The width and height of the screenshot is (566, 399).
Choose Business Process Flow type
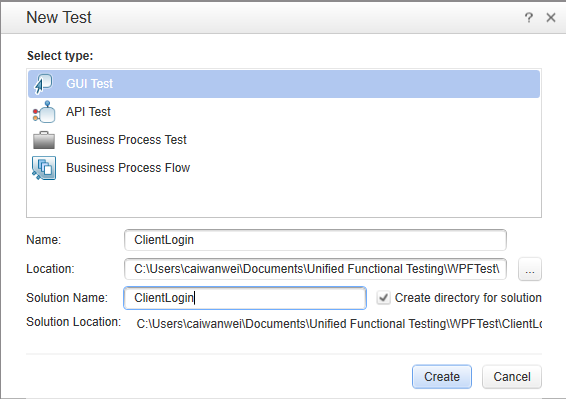(284, 168)
